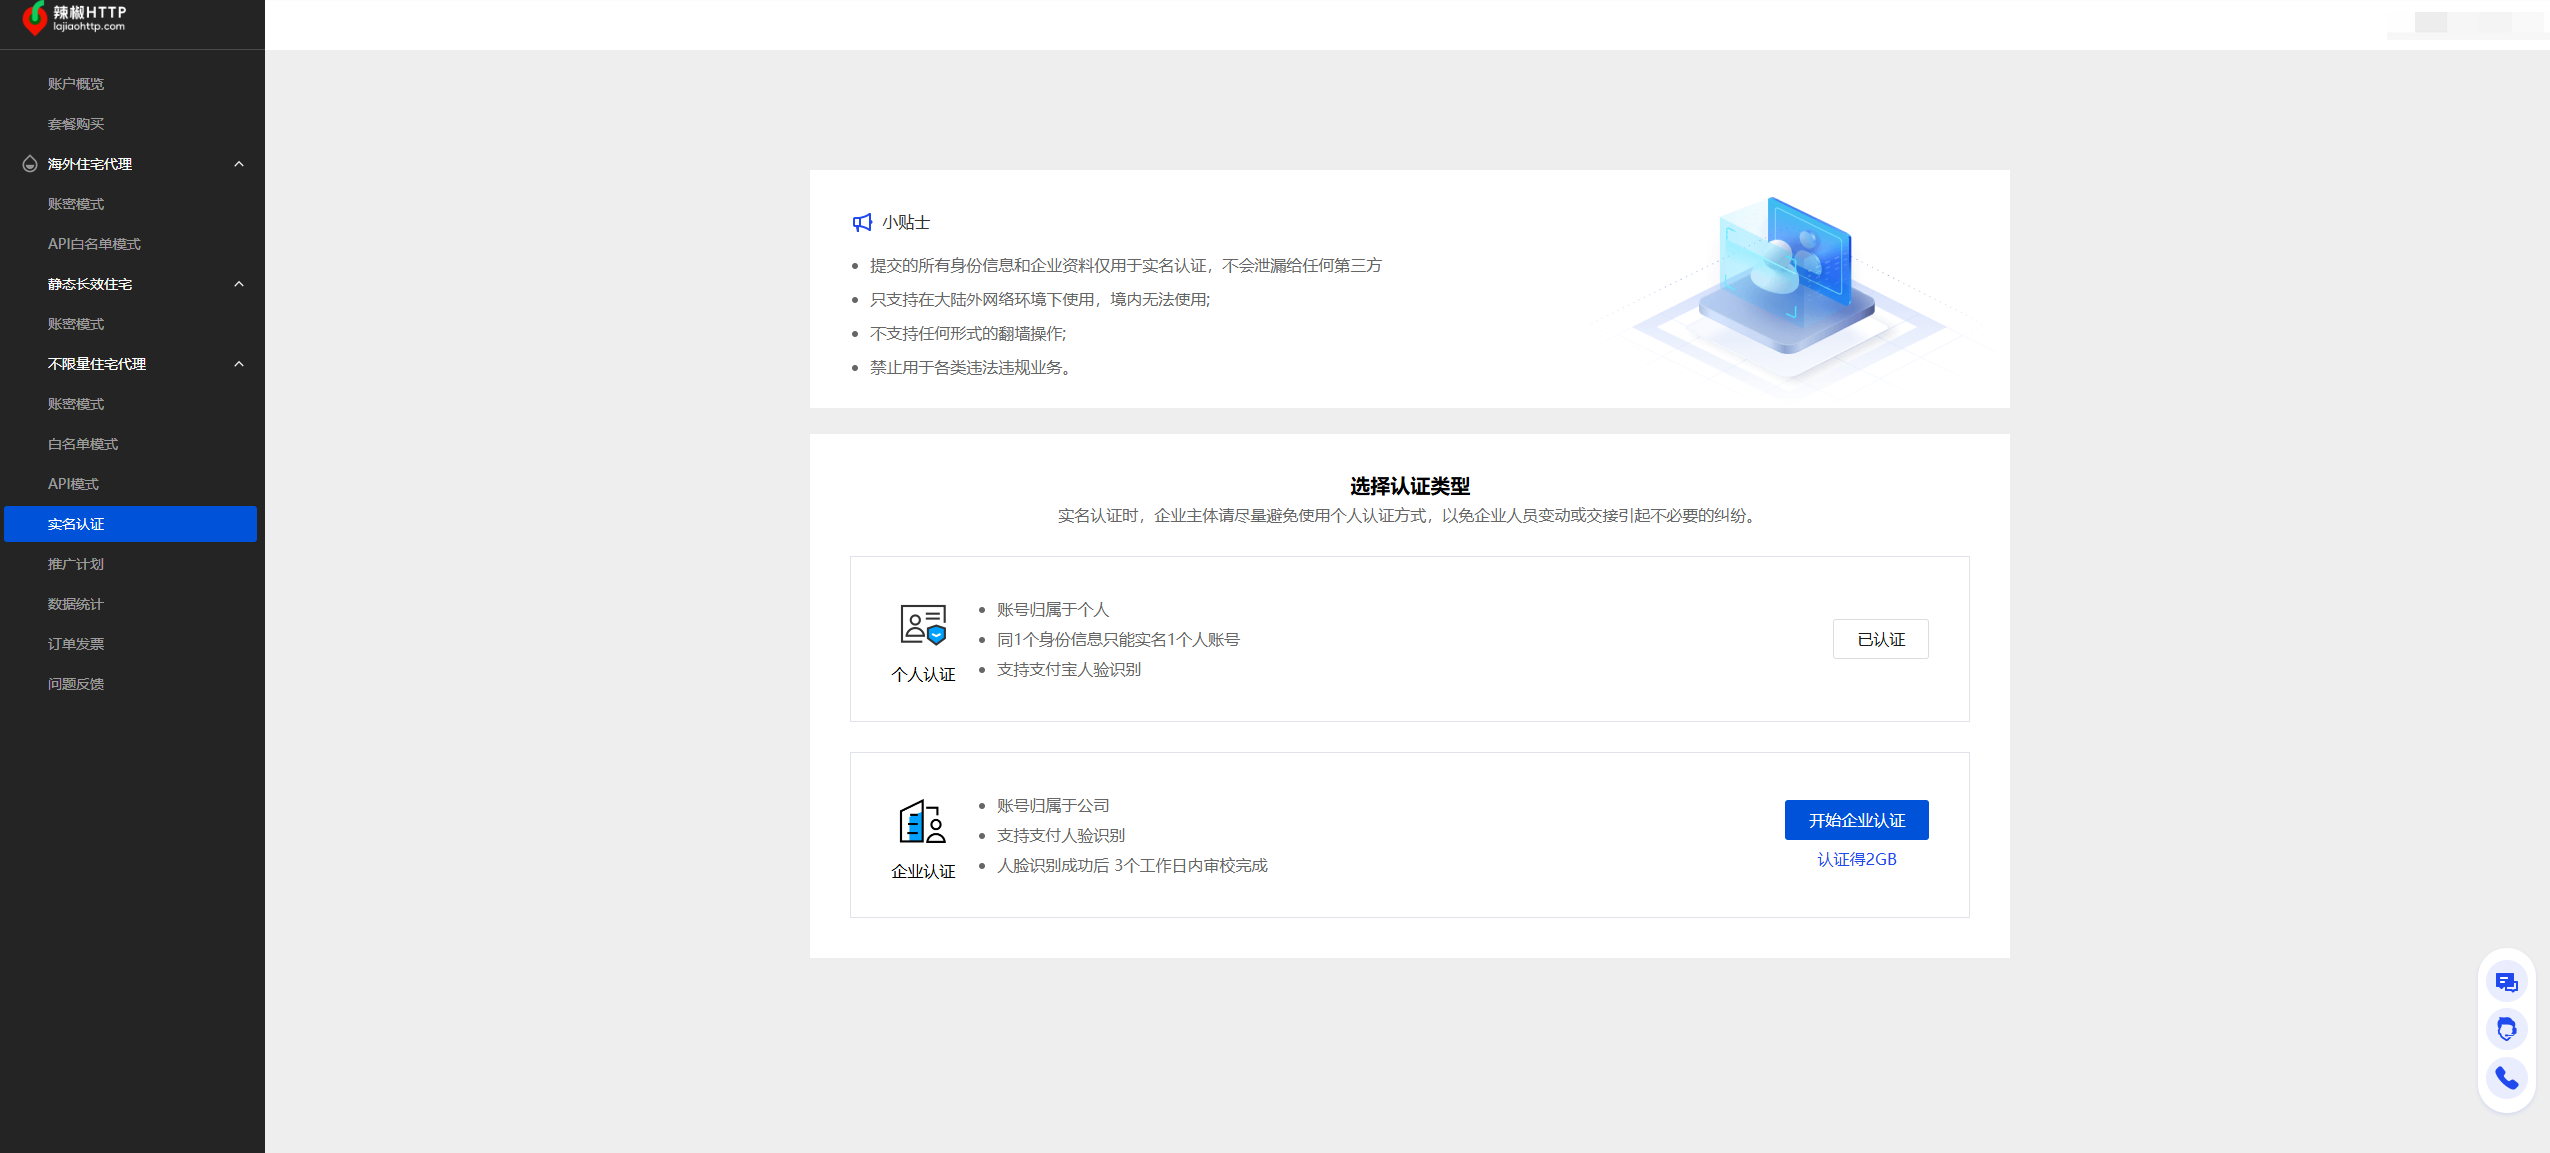Select API白名单模式 in the sidebar
The image size is (2550, 1153).
(94, 244)
